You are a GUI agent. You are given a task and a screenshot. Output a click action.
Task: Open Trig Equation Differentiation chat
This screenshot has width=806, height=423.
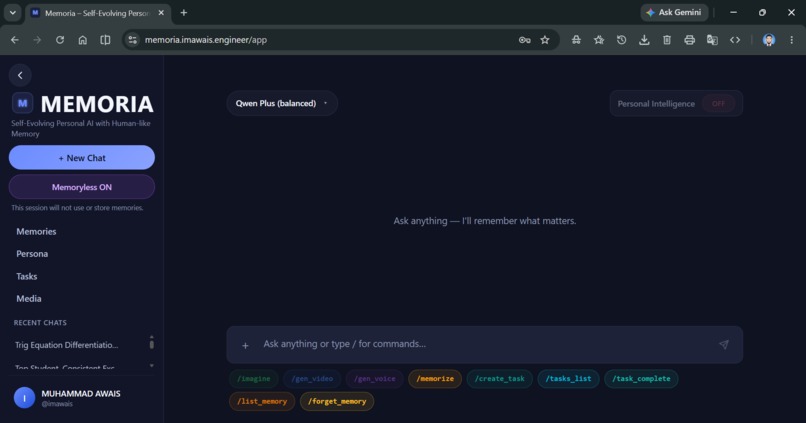[67, 345]
